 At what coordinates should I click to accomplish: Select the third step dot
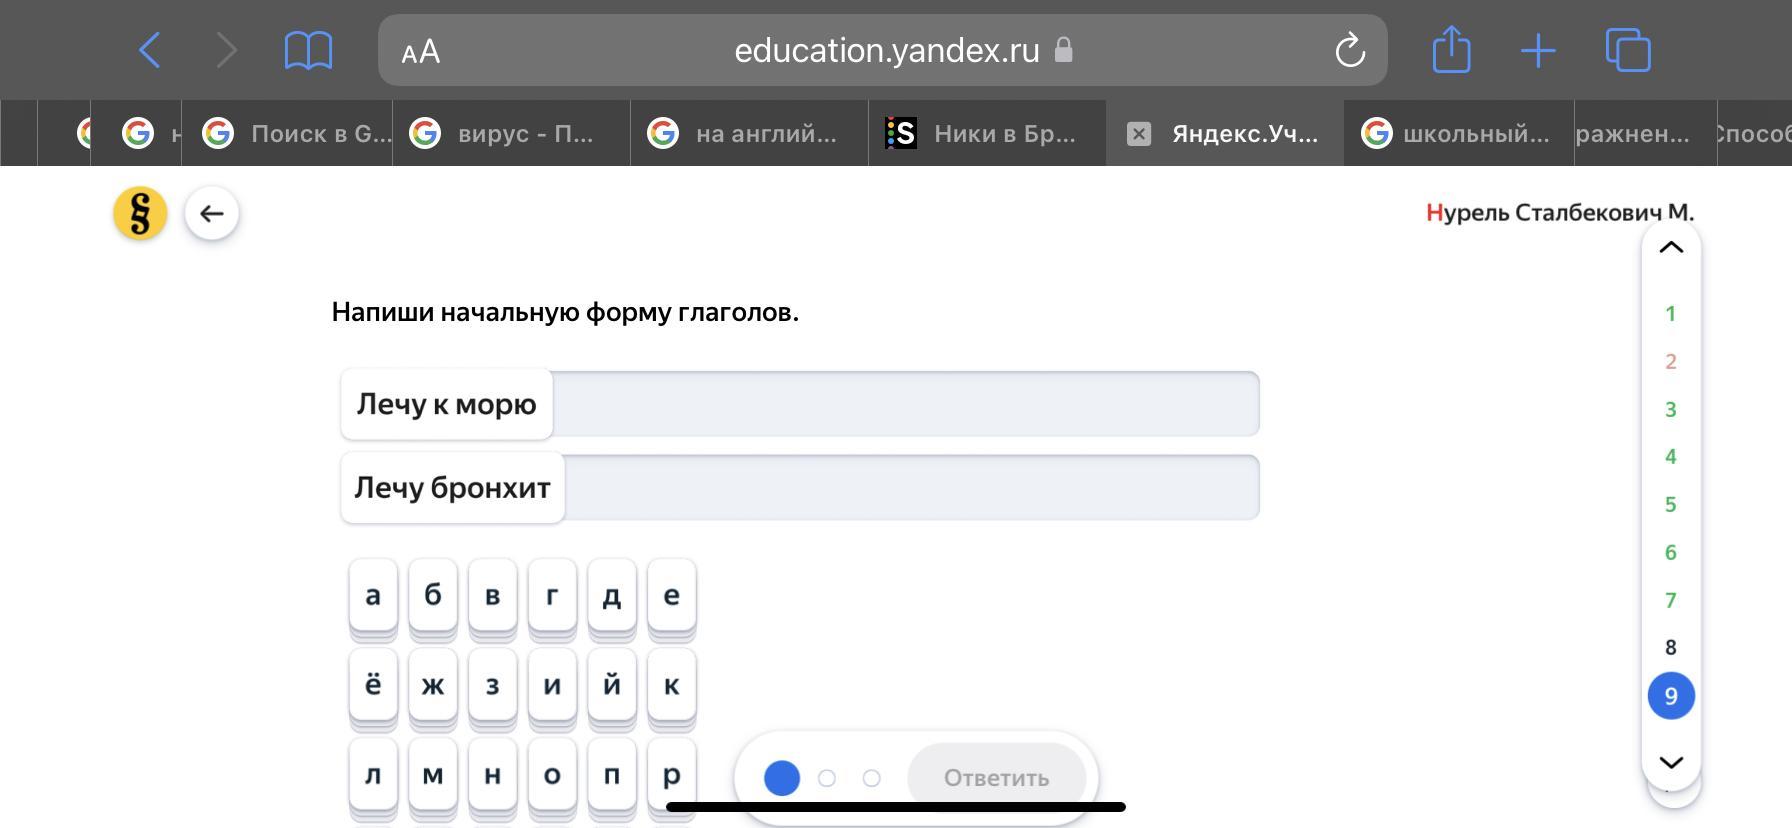(872, 778)
